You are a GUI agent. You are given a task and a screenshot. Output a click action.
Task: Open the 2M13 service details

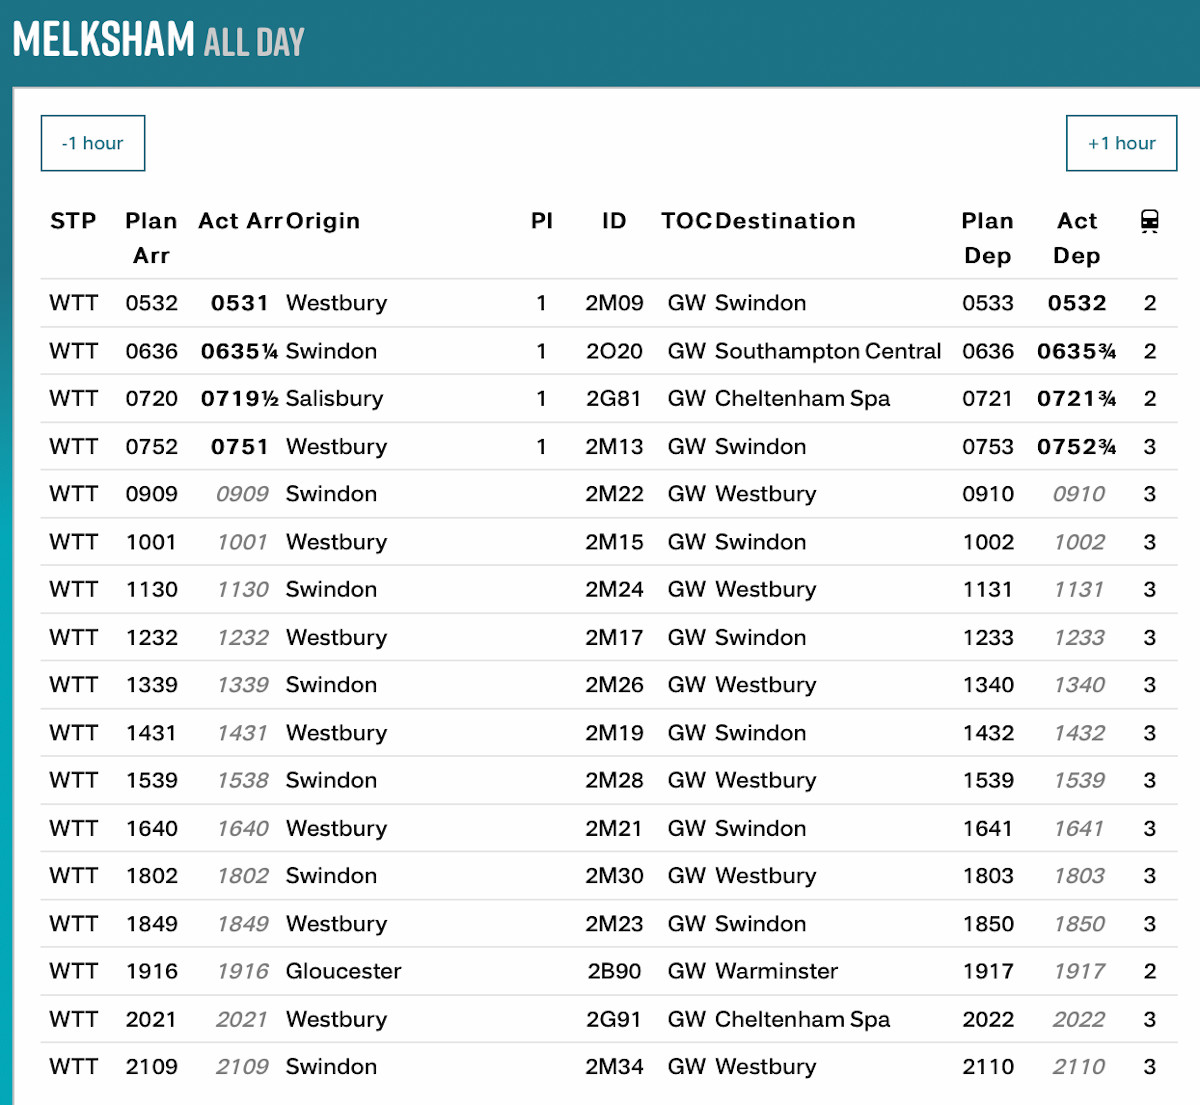click(614, 446)
